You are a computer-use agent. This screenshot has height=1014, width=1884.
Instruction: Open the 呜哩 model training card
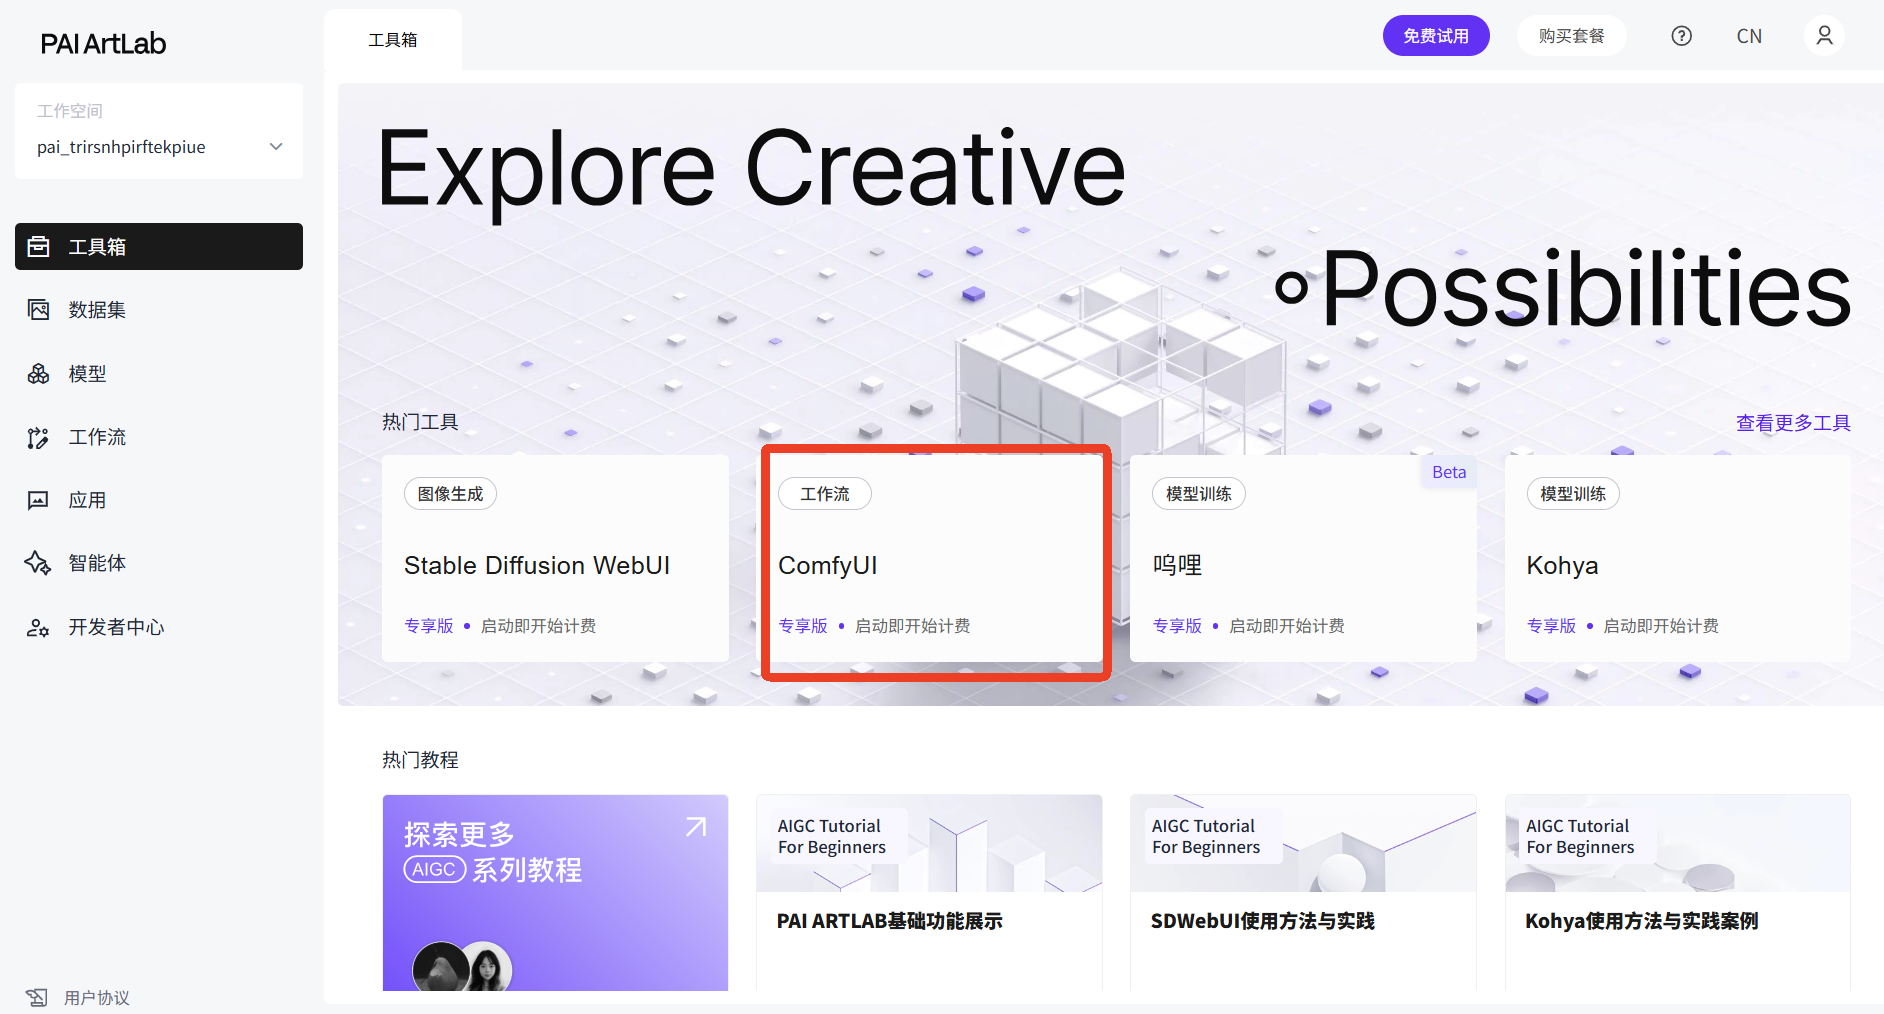[1303, 558]
